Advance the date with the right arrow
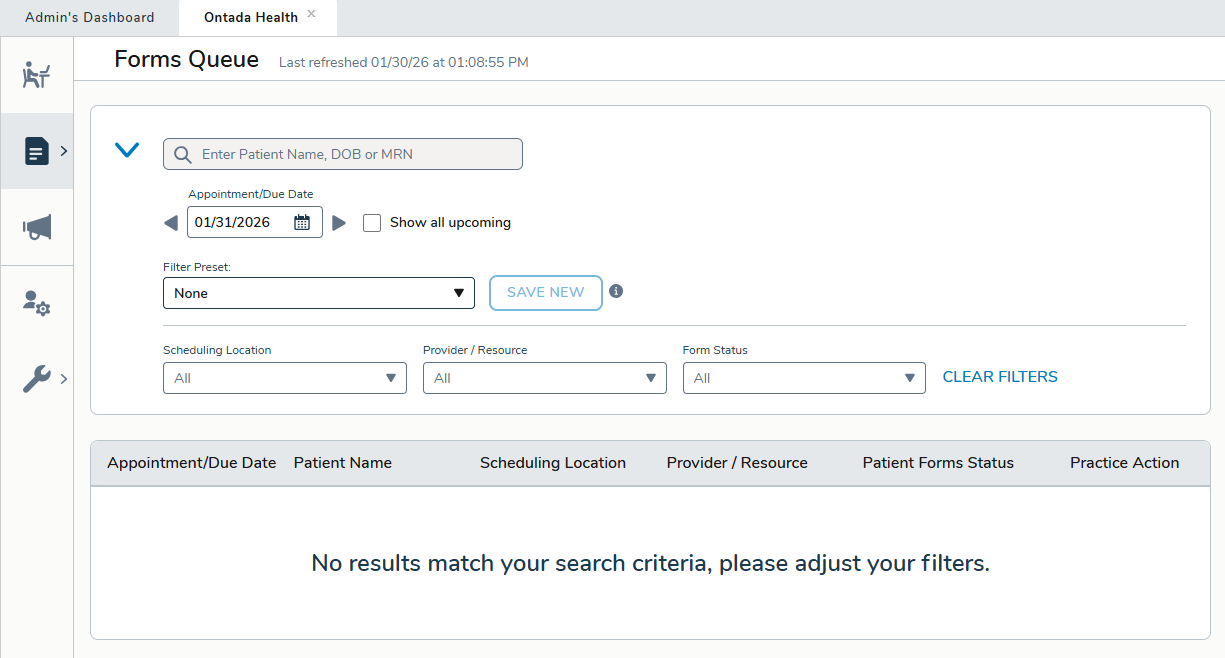Screen dimensions: 1225x658 point(339,222)
